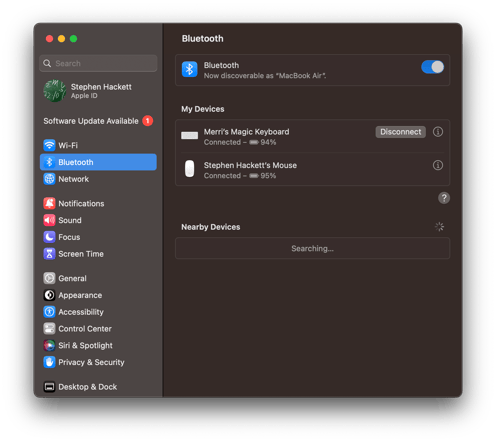Click the Appearance icon
The height and width of the screenshot is (442, 496).
point(49,295)
